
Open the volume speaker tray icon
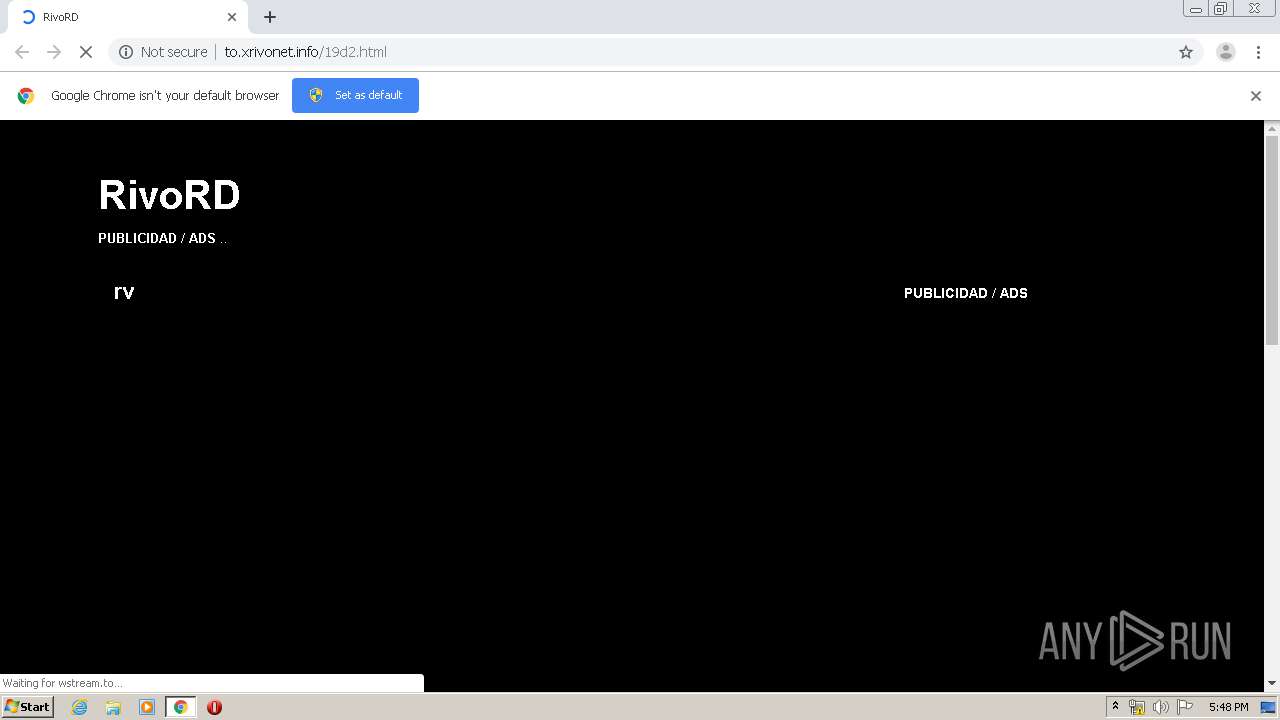point(1161,707)
